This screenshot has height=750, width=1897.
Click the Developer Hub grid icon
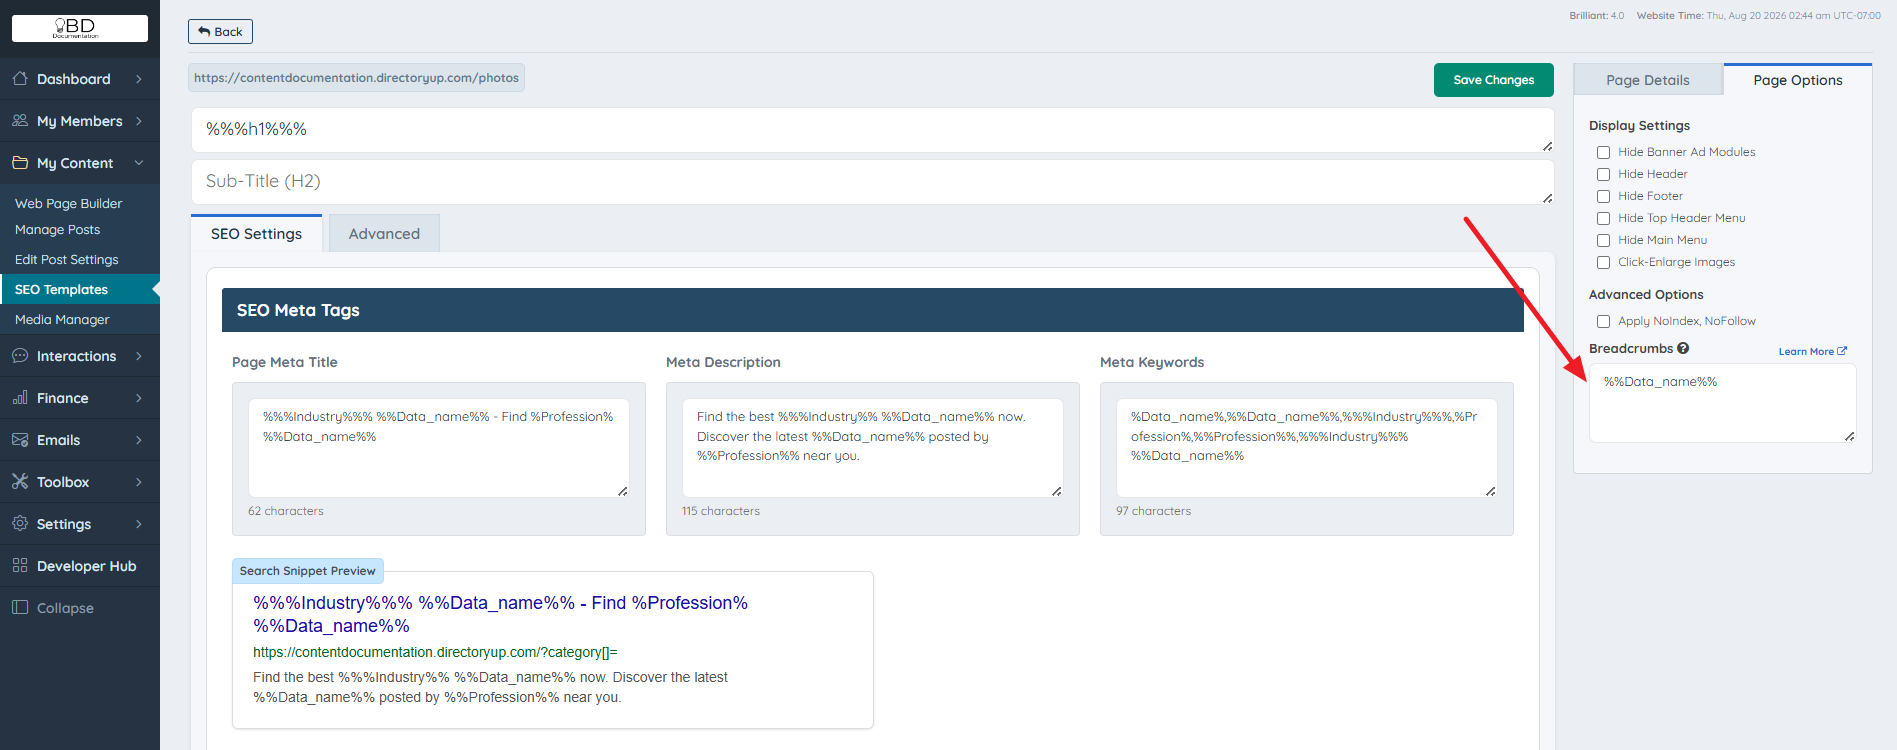tap(20, 566)
